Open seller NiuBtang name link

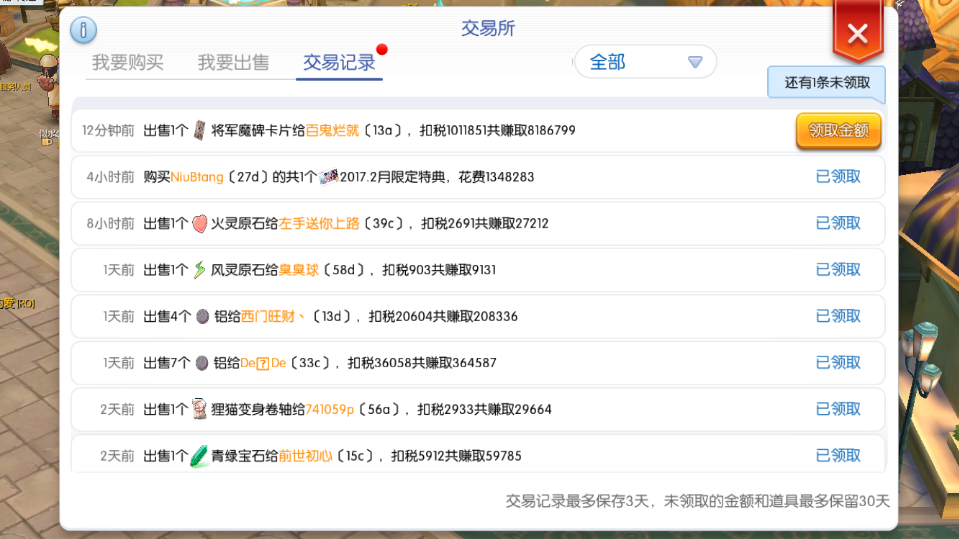click(197, 177)
